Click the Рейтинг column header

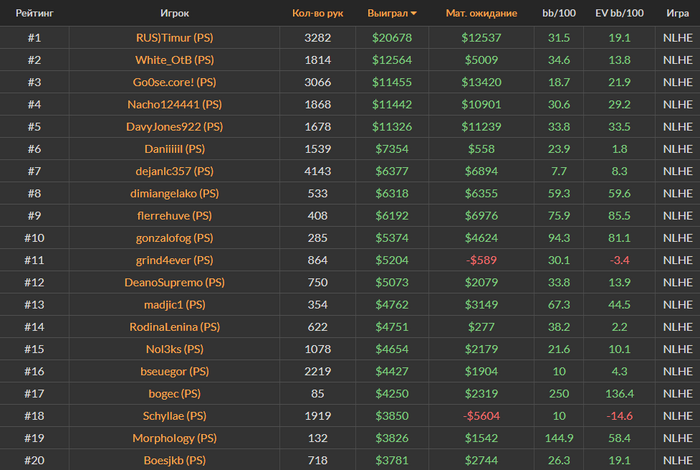(34, 13)
